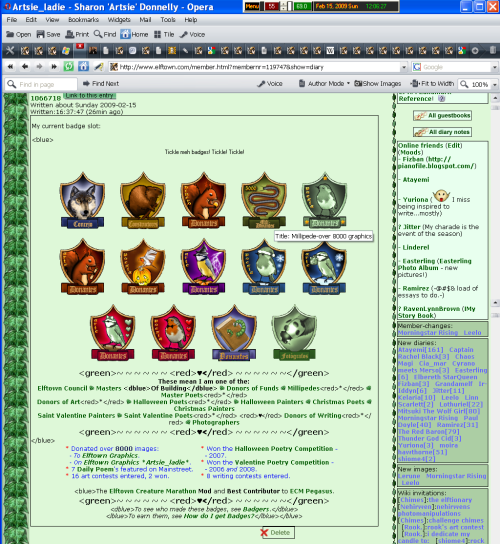Click the wolf Council badge
The image size is (500, 544).
coord(82,200)
